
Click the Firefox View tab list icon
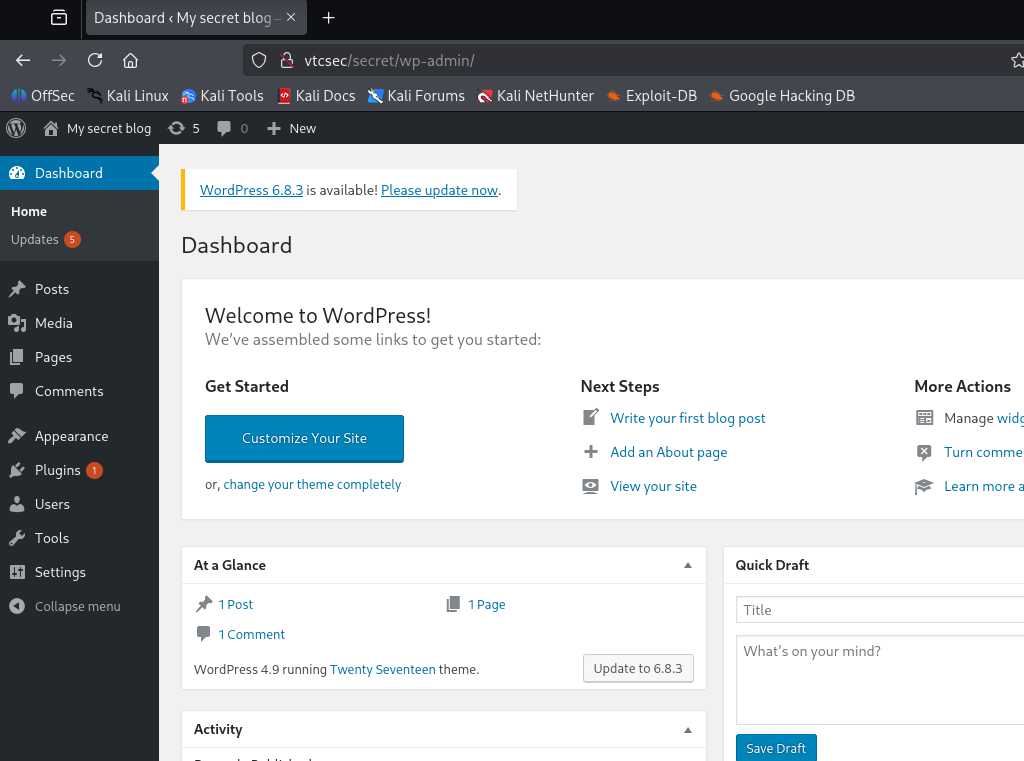coord(59,18)
